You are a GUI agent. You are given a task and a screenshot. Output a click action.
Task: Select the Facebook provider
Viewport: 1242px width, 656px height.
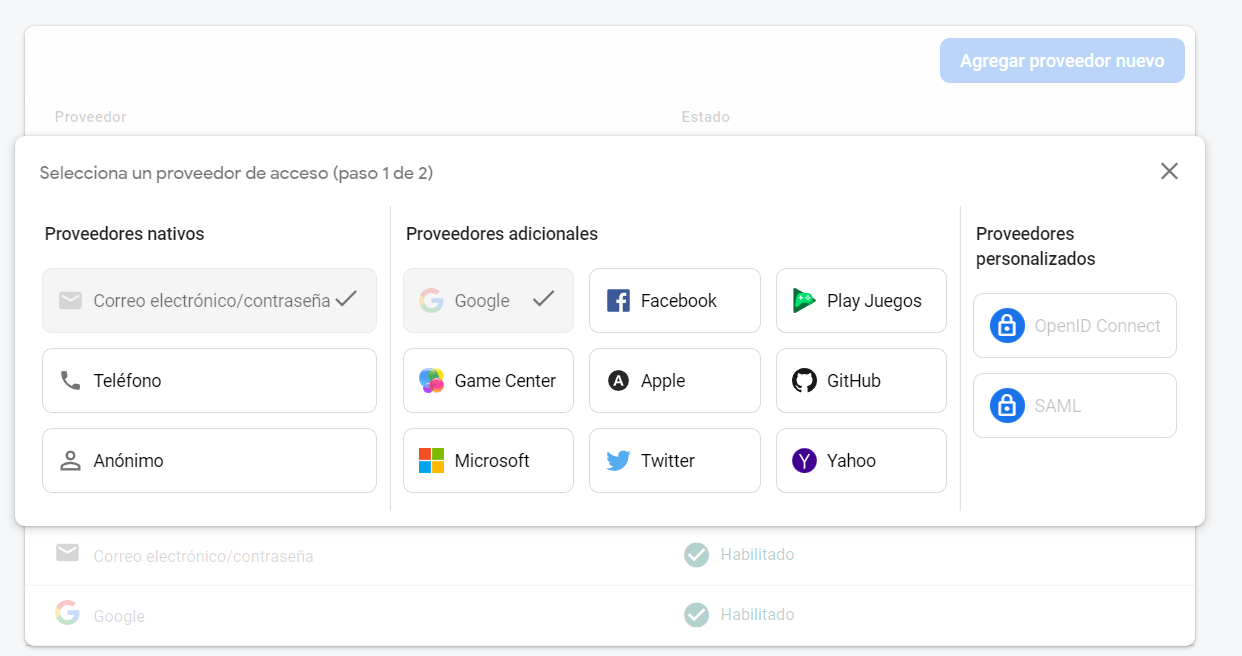[675, 300]
